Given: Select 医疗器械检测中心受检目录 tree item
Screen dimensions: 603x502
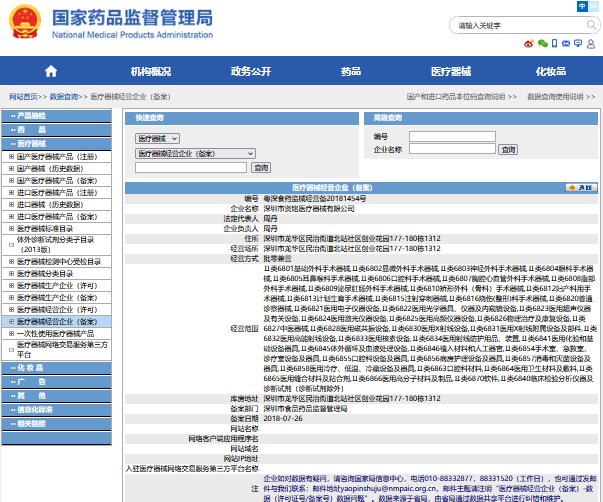Looking at the screenshot, I should [x=59, y=262].
